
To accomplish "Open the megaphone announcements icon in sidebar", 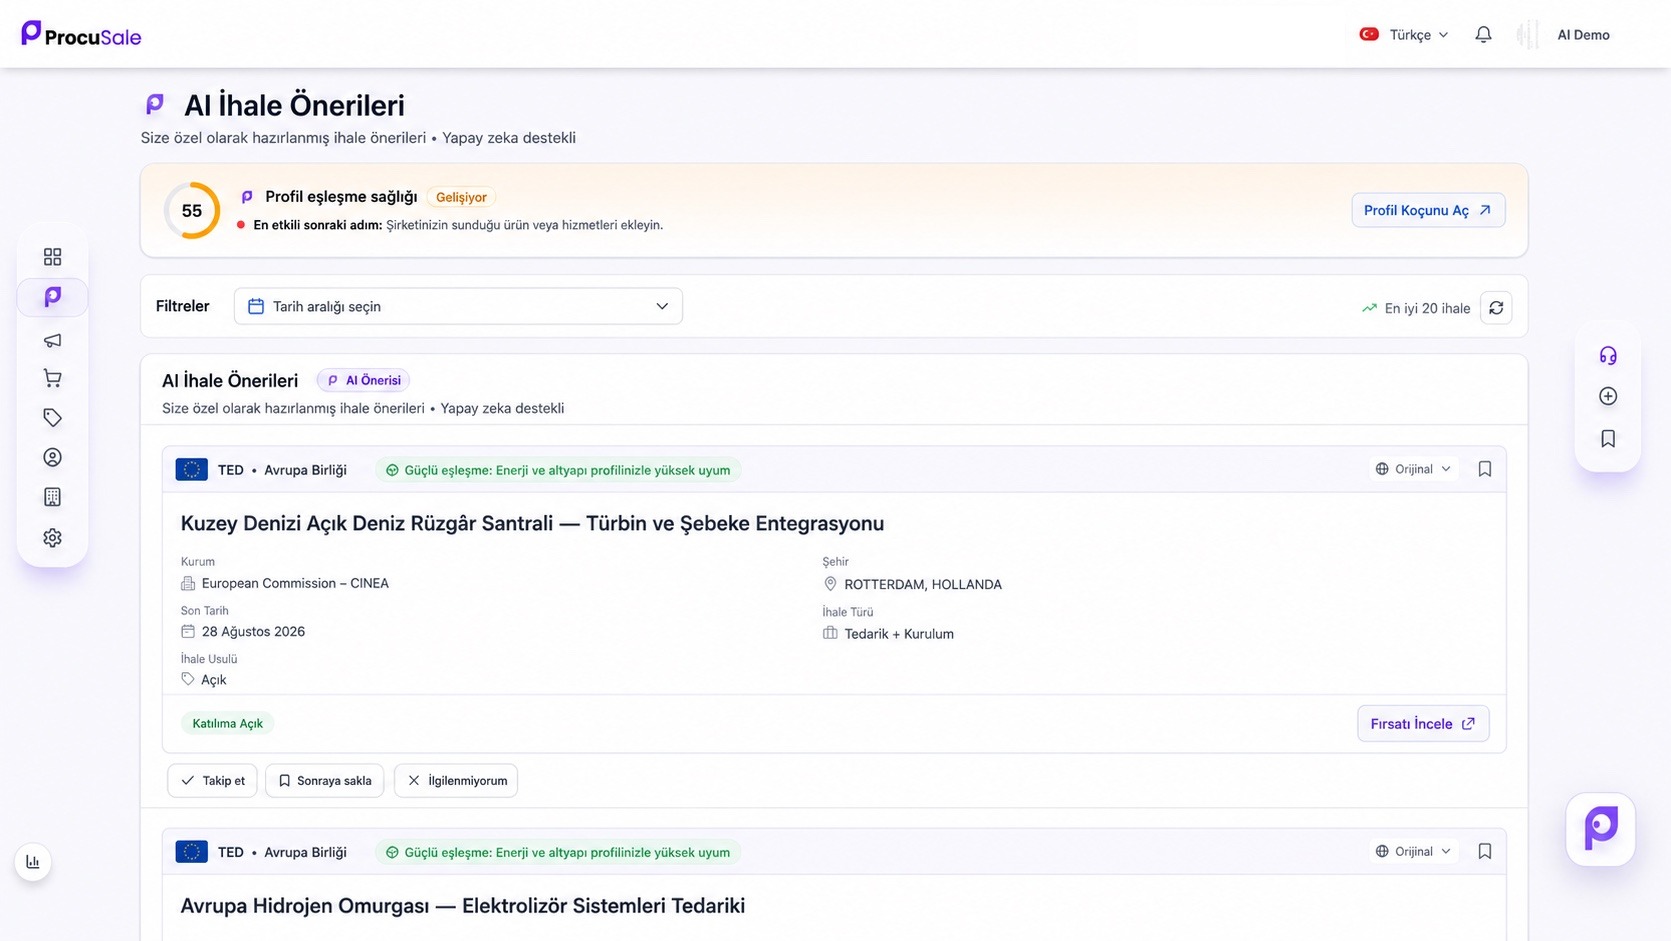I will click(x=52, y=340).
